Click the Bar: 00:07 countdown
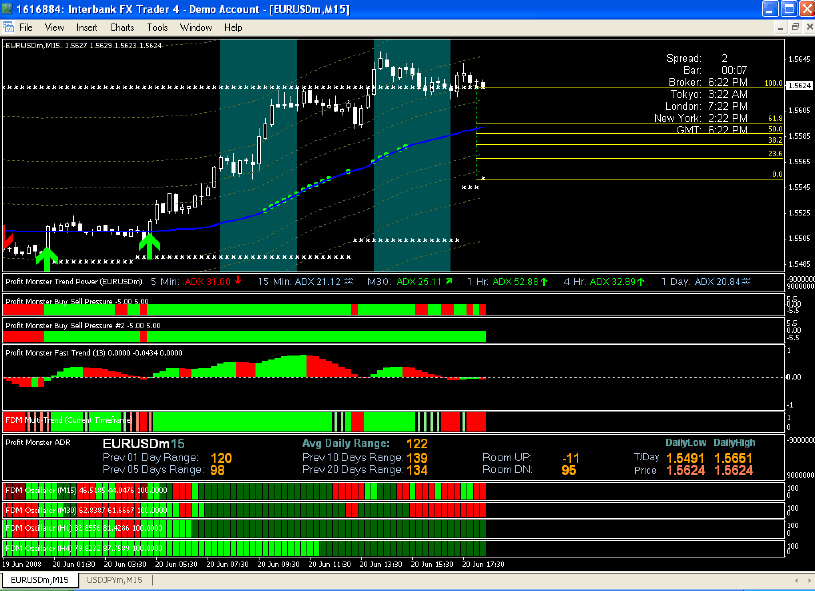 click(x=715, y=70)
